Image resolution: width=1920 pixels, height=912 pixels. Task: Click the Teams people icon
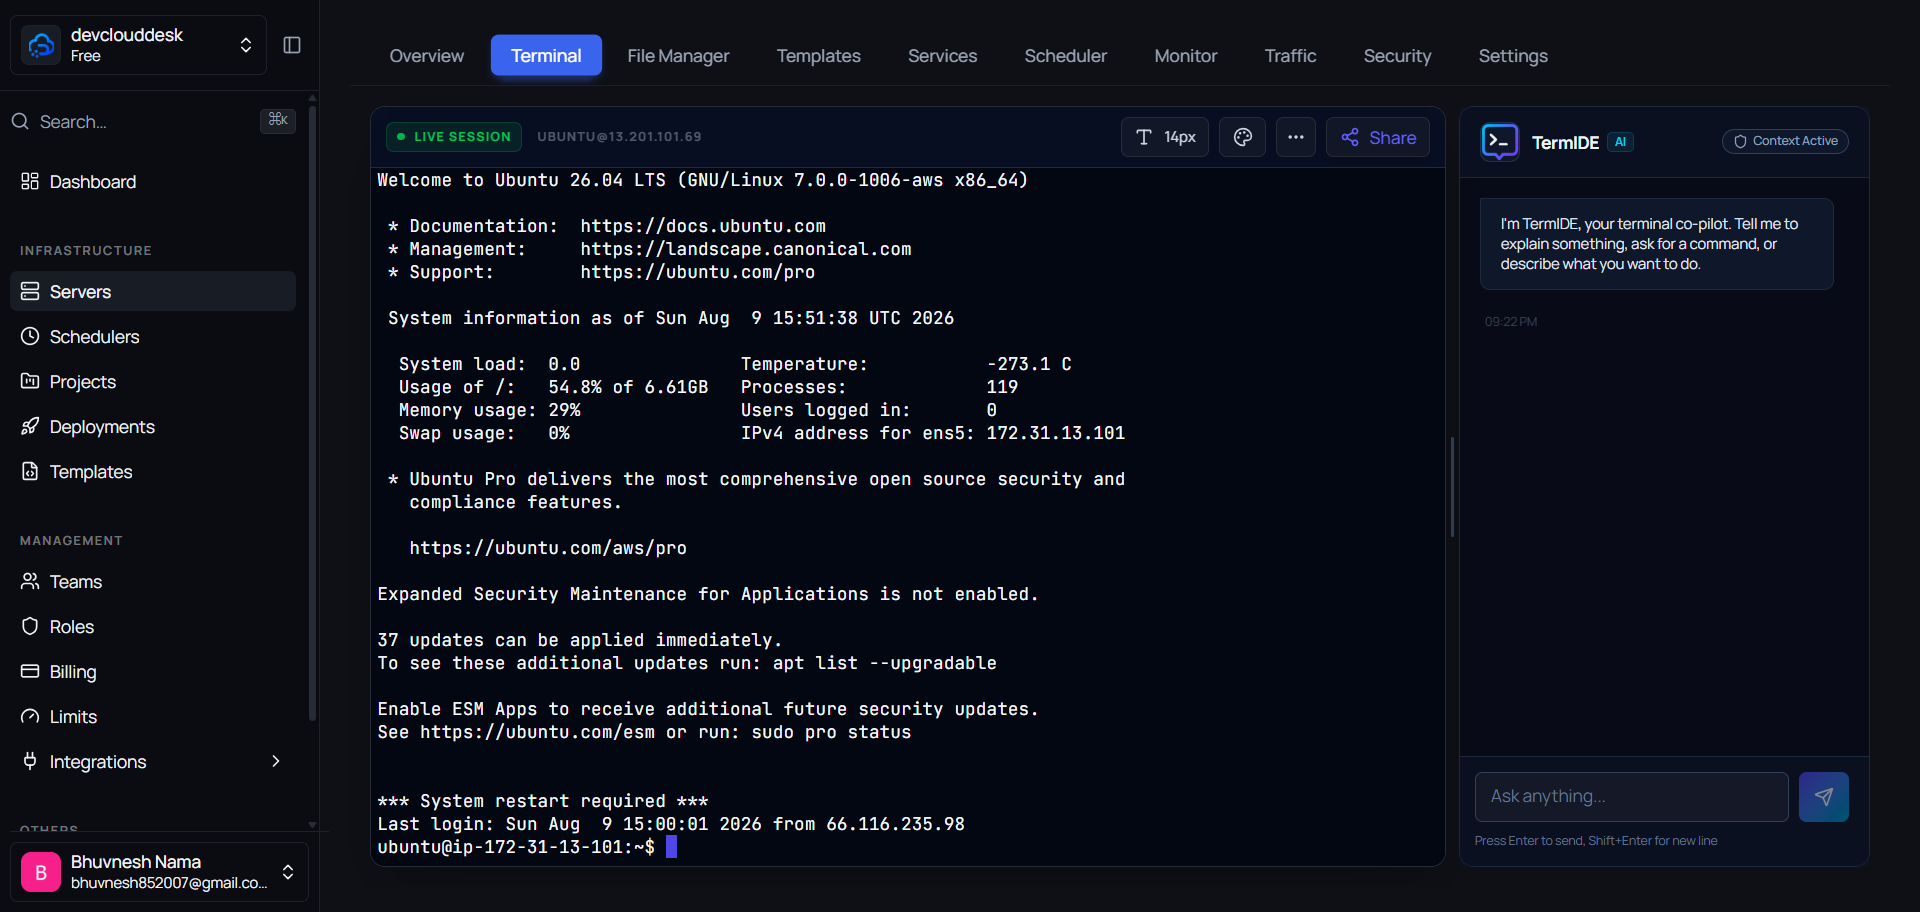30,581
